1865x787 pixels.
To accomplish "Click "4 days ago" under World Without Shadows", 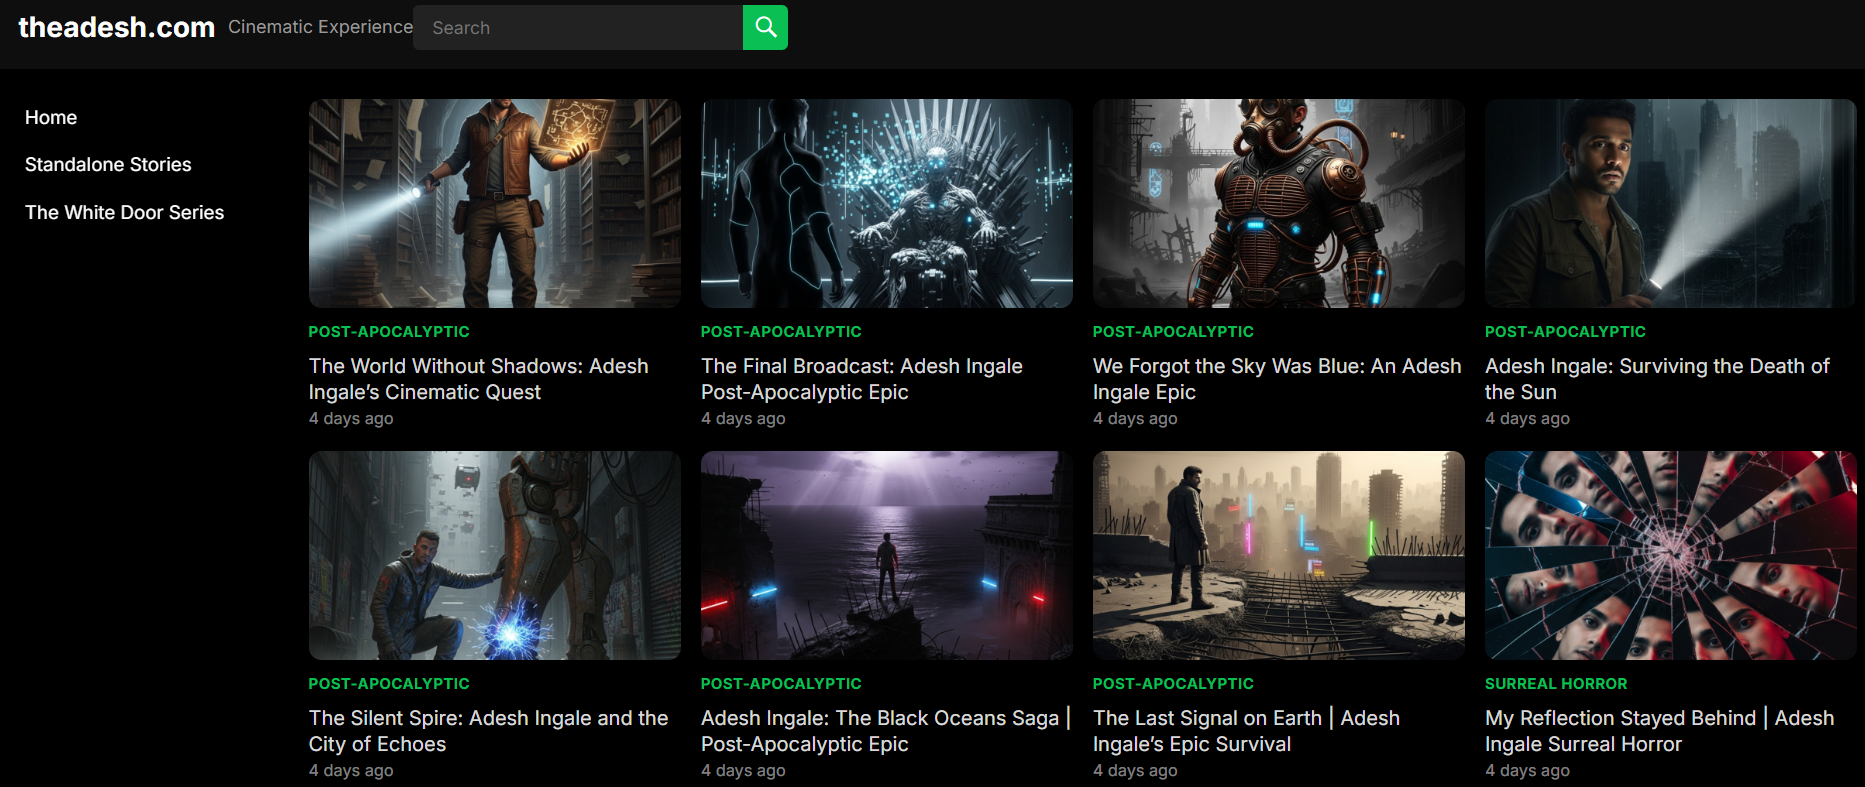I will pyautogui.click(x=351, y=418).
